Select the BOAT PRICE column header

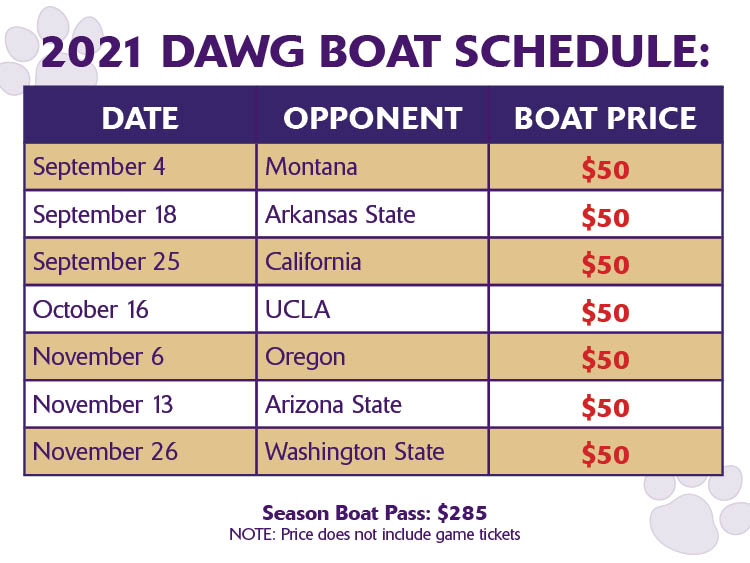[x=605, y=118]
